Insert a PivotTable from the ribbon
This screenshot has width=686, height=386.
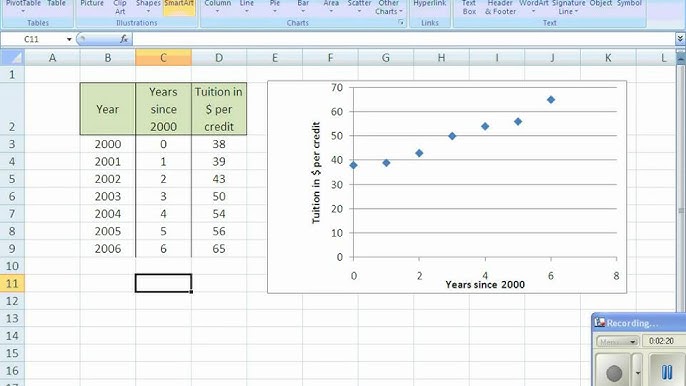23,6
